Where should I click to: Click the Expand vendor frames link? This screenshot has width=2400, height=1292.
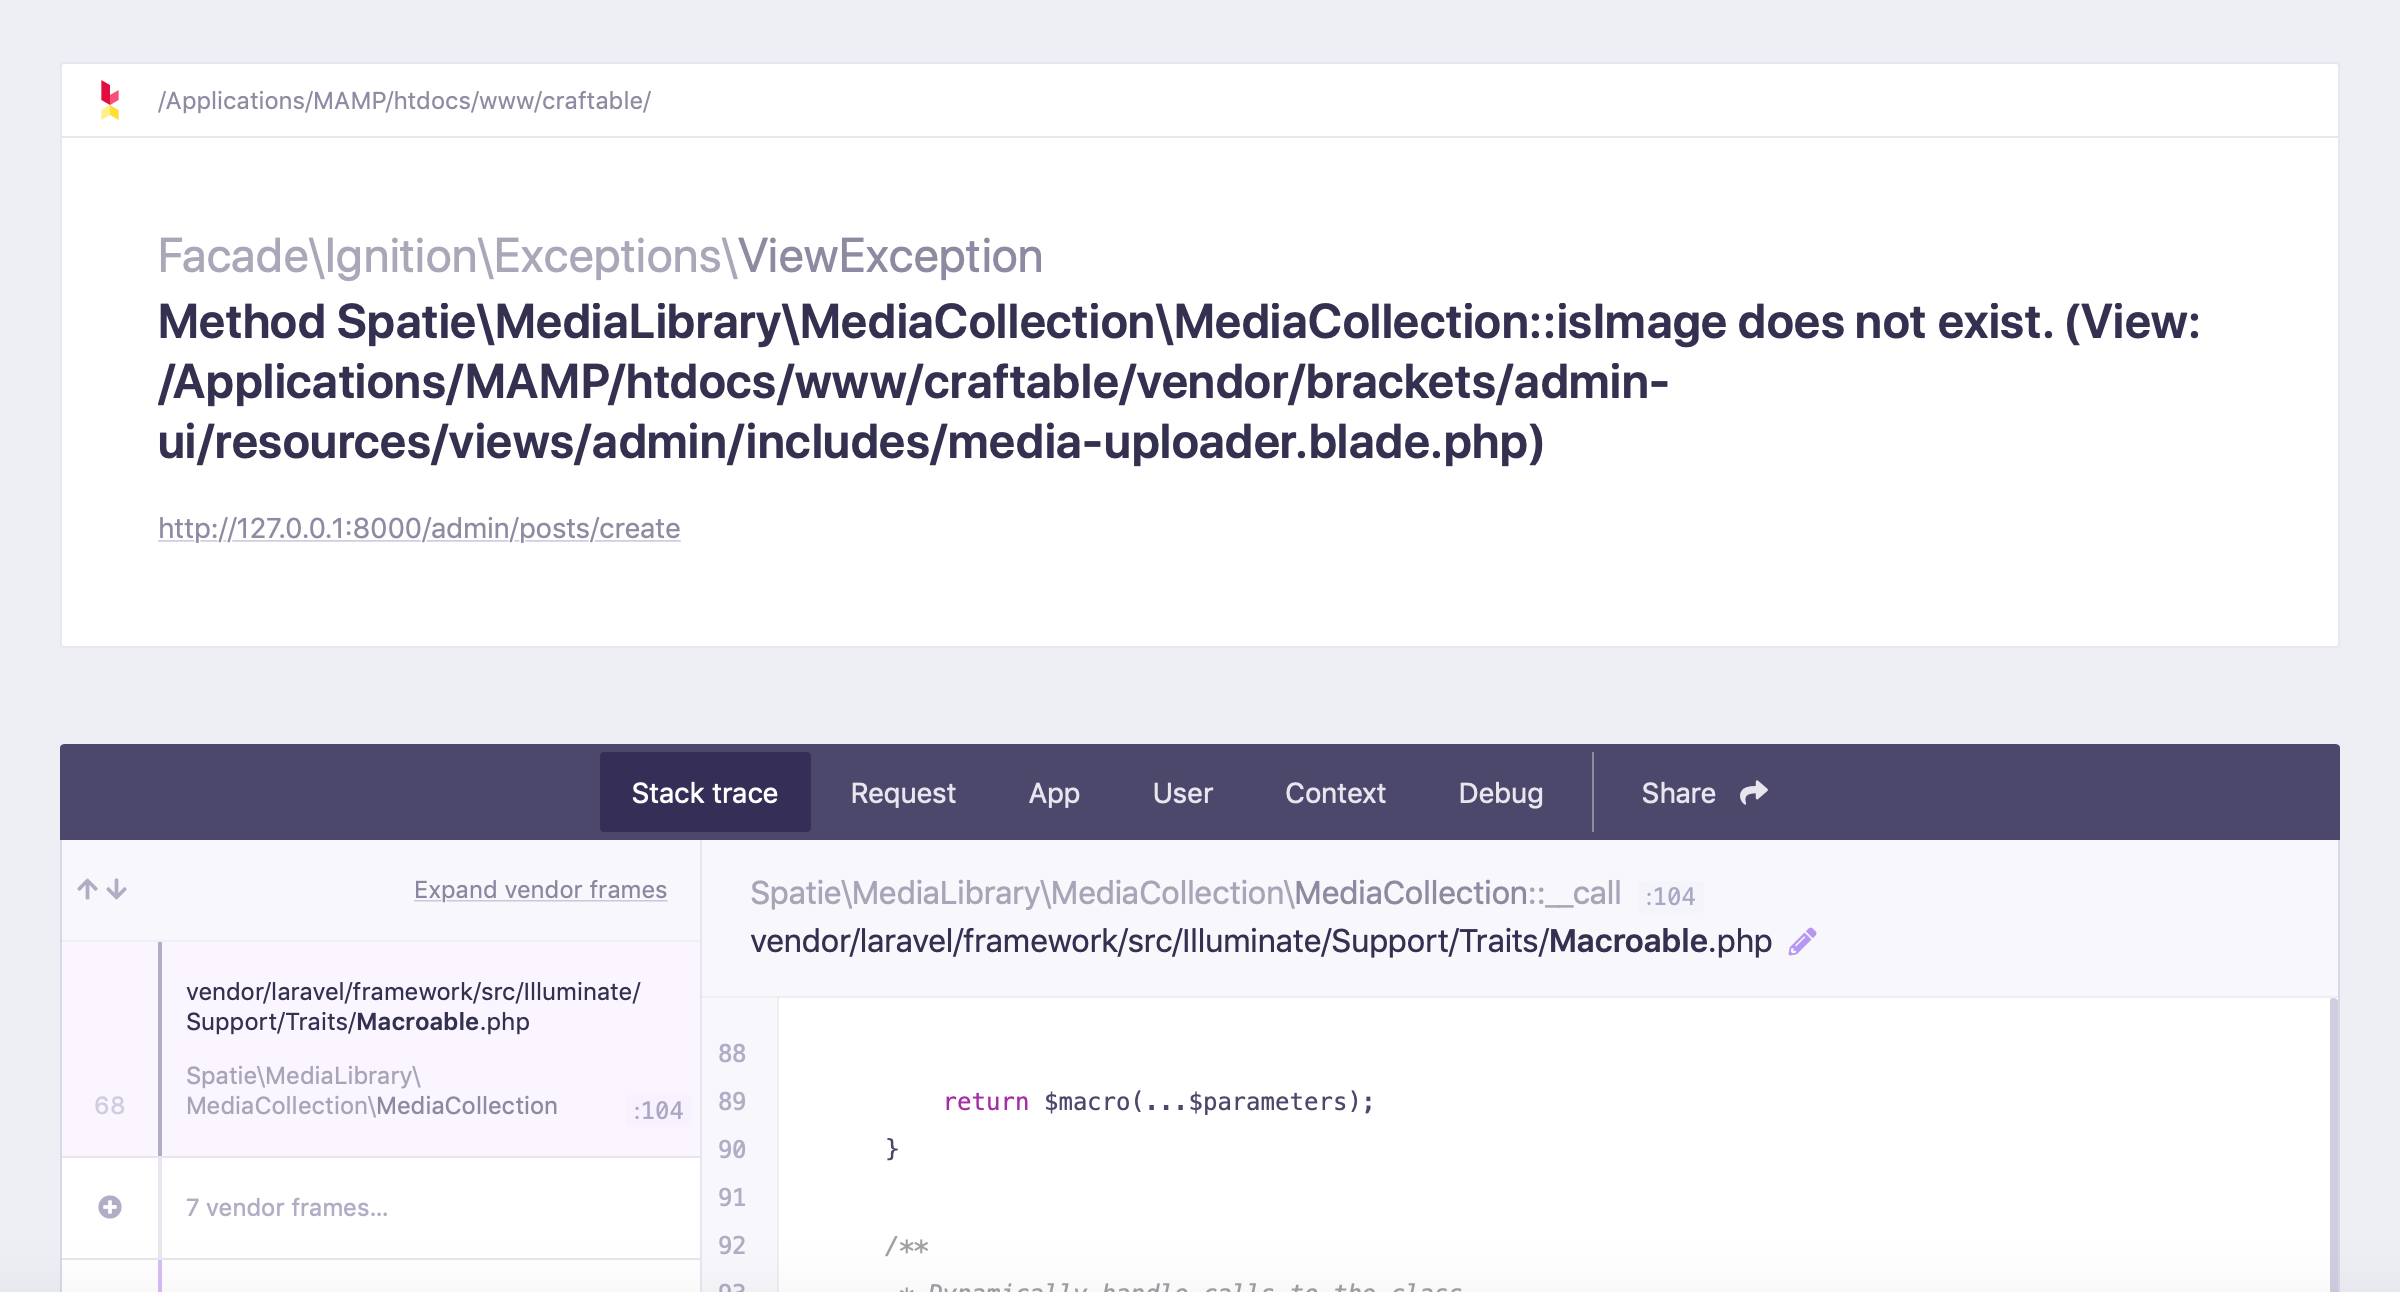(540, 889)
